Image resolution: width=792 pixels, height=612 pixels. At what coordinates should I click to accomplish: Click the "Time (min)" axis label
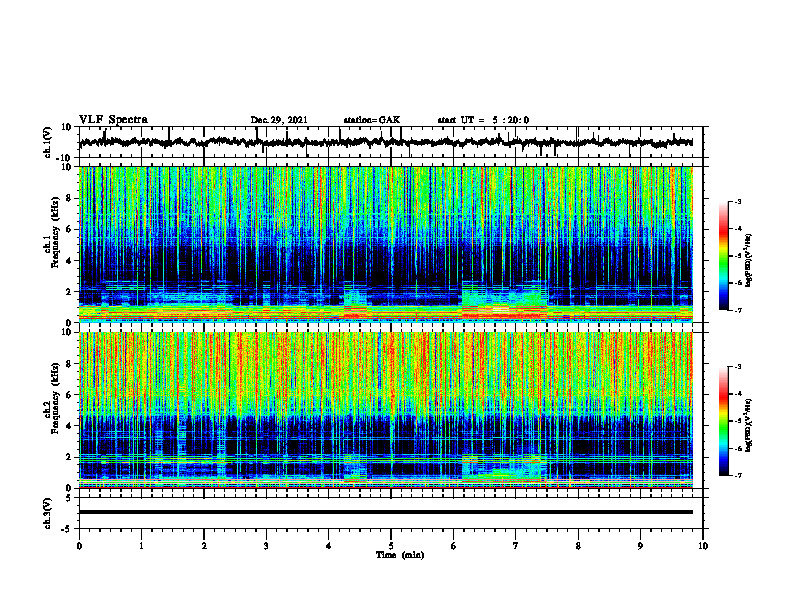(400, 555)
